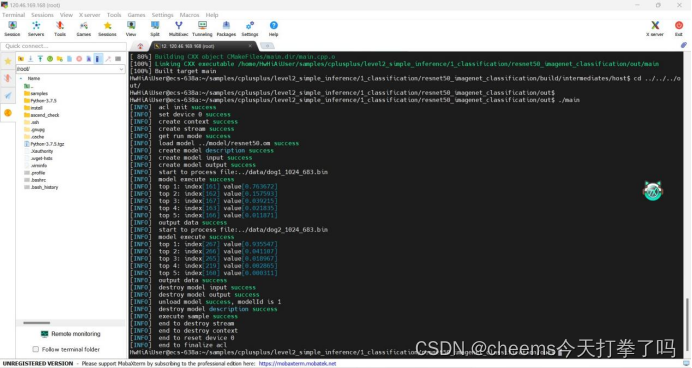This screenshot has height=368, width=692.
Task: Select the Python-3.7.5 folder
Action: pos(40,101)
